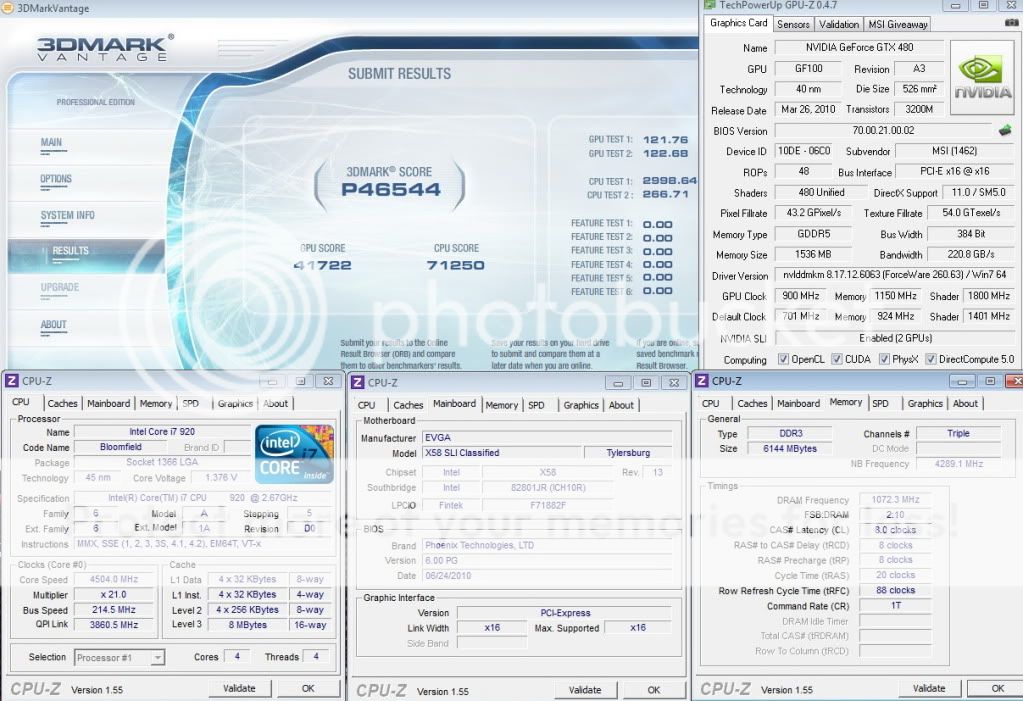
Task: Click the memory size value '6144 MBytes'
Action: click(x=789, y=449)
